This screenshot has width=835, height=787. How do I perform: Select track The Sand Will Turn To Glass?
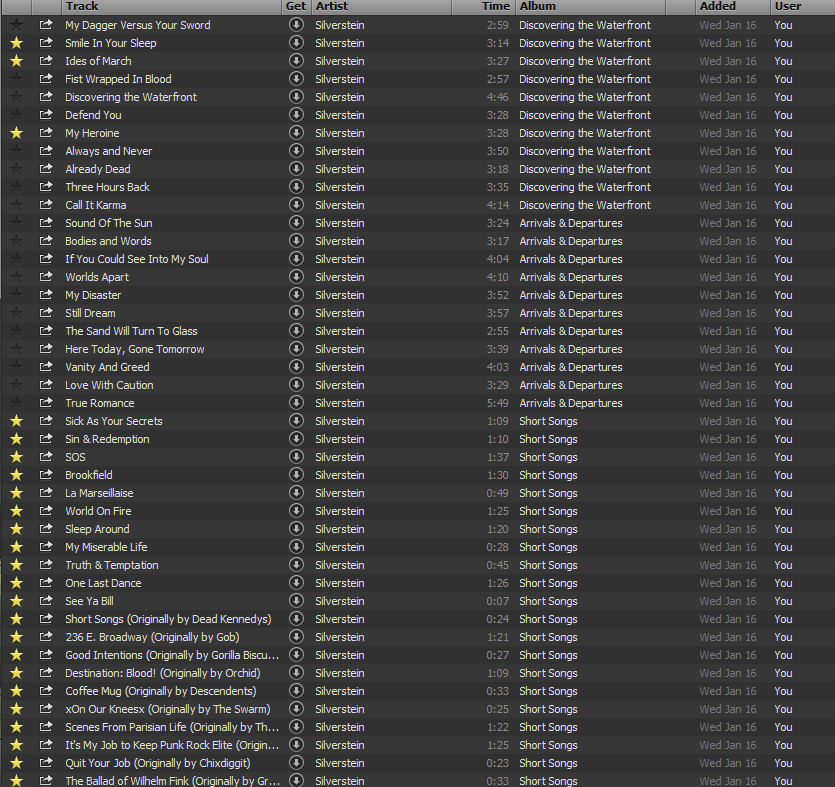[x=131, y=331]
